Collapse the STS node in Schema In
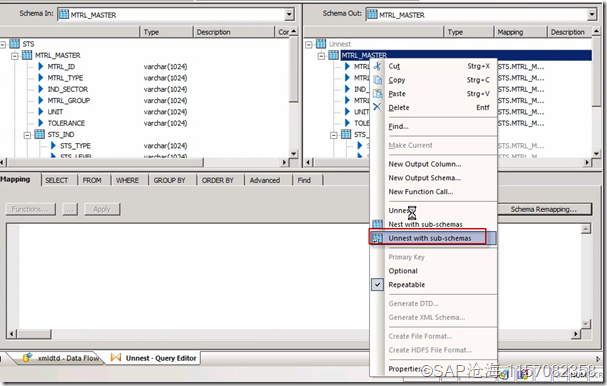 (x=3, y=45)
